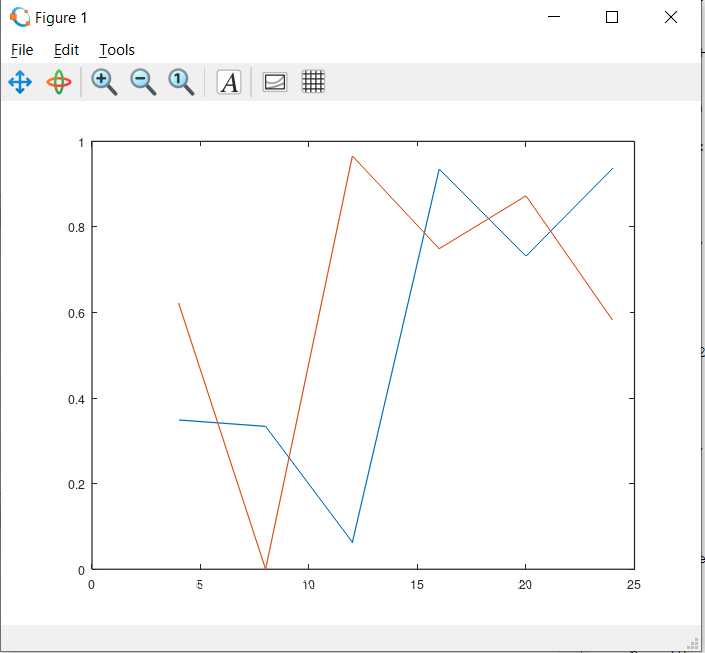The height and width of the screenshot is (653, 705).
Task: Click the resize grip at window corner
Action: 692,642
